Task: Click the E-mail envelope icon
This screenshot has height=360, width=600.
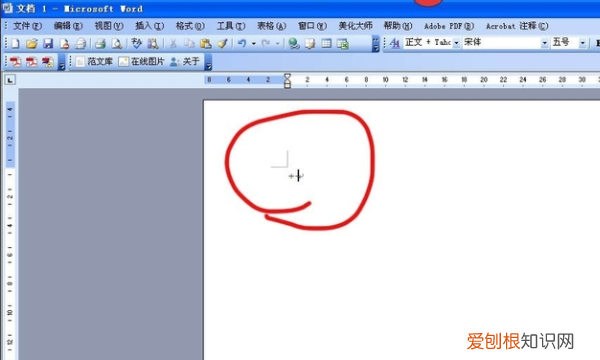Action: (80, 44)
